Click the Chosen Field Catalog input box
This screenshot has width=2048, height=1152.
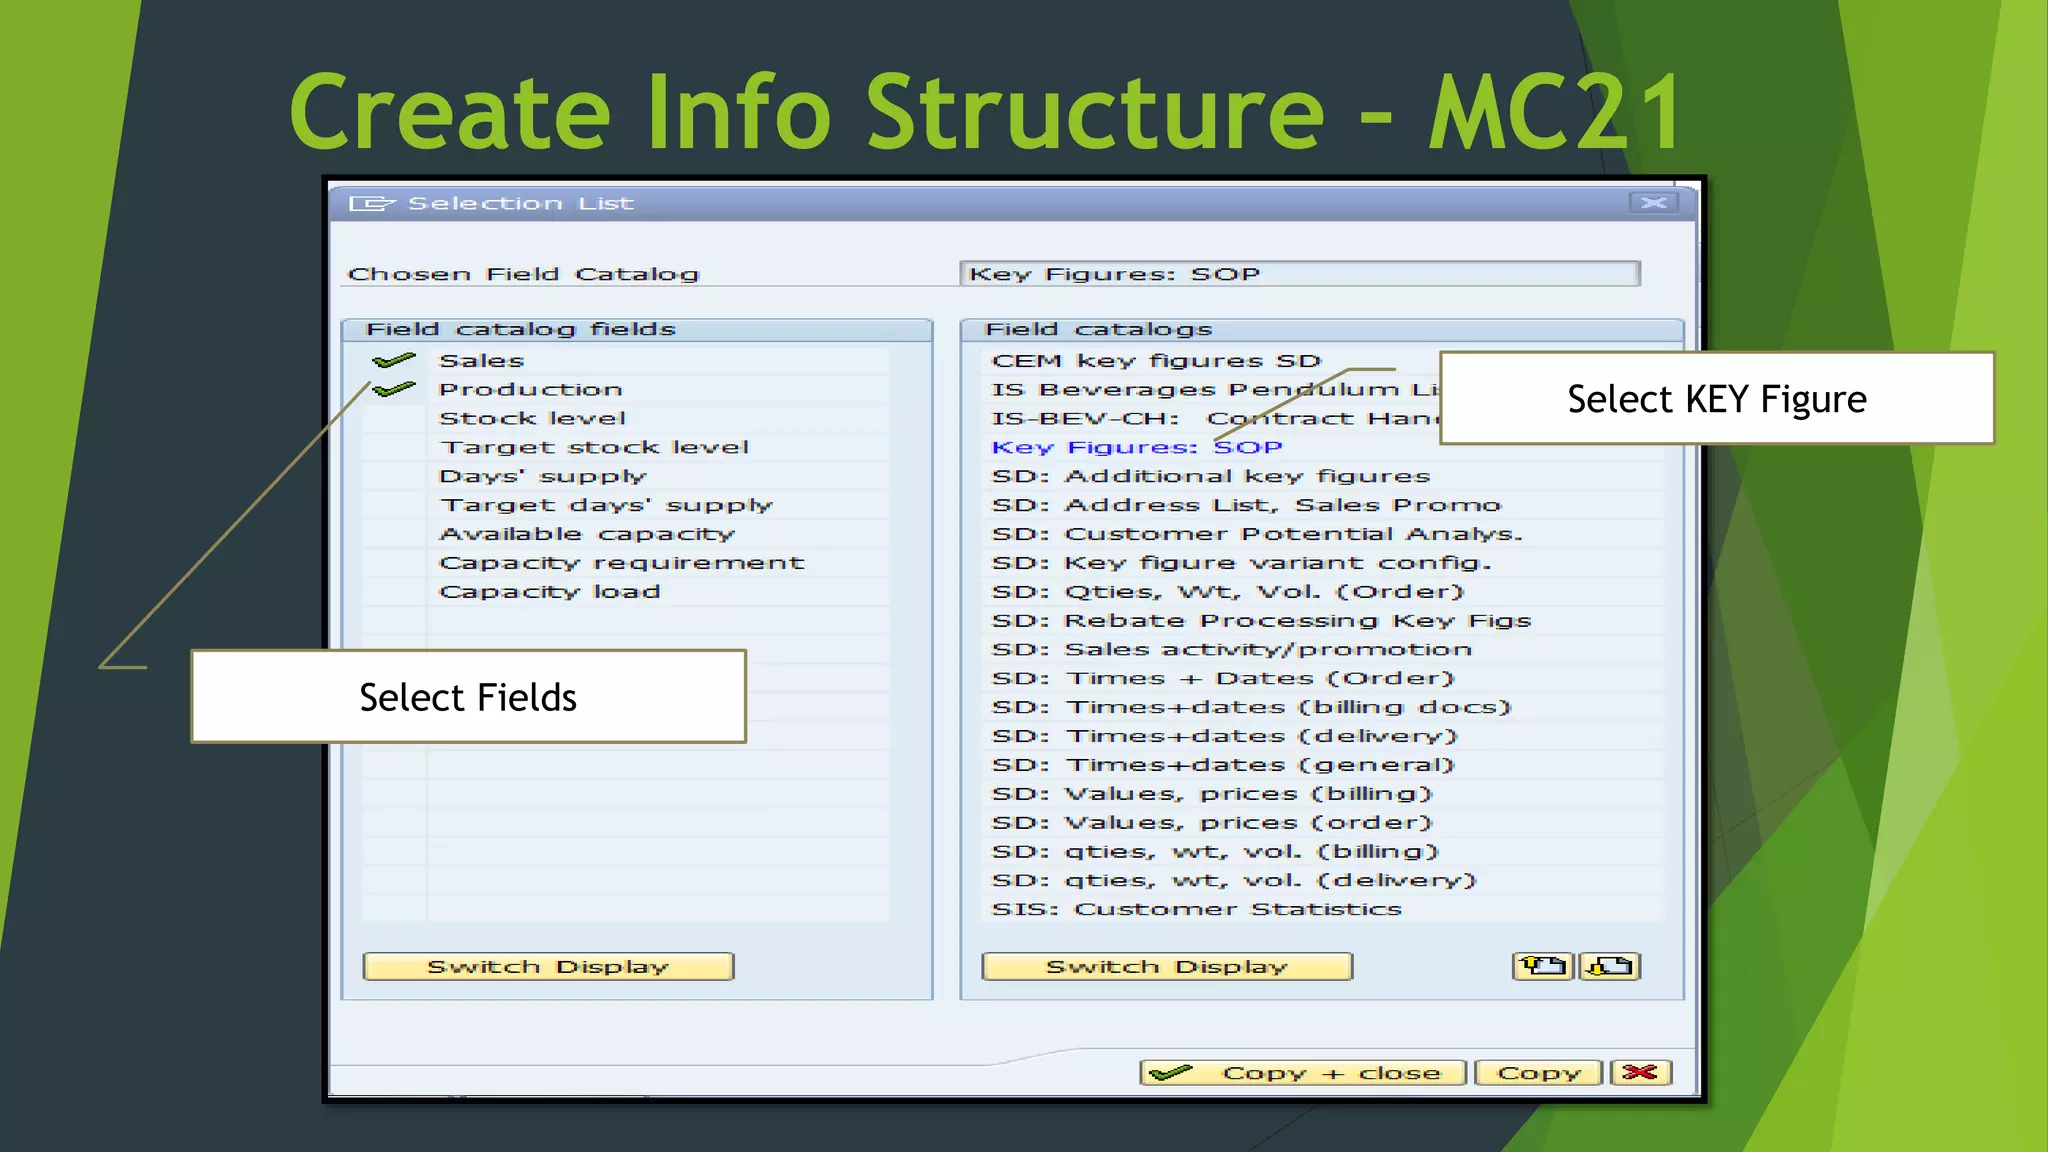[1299, 274]
